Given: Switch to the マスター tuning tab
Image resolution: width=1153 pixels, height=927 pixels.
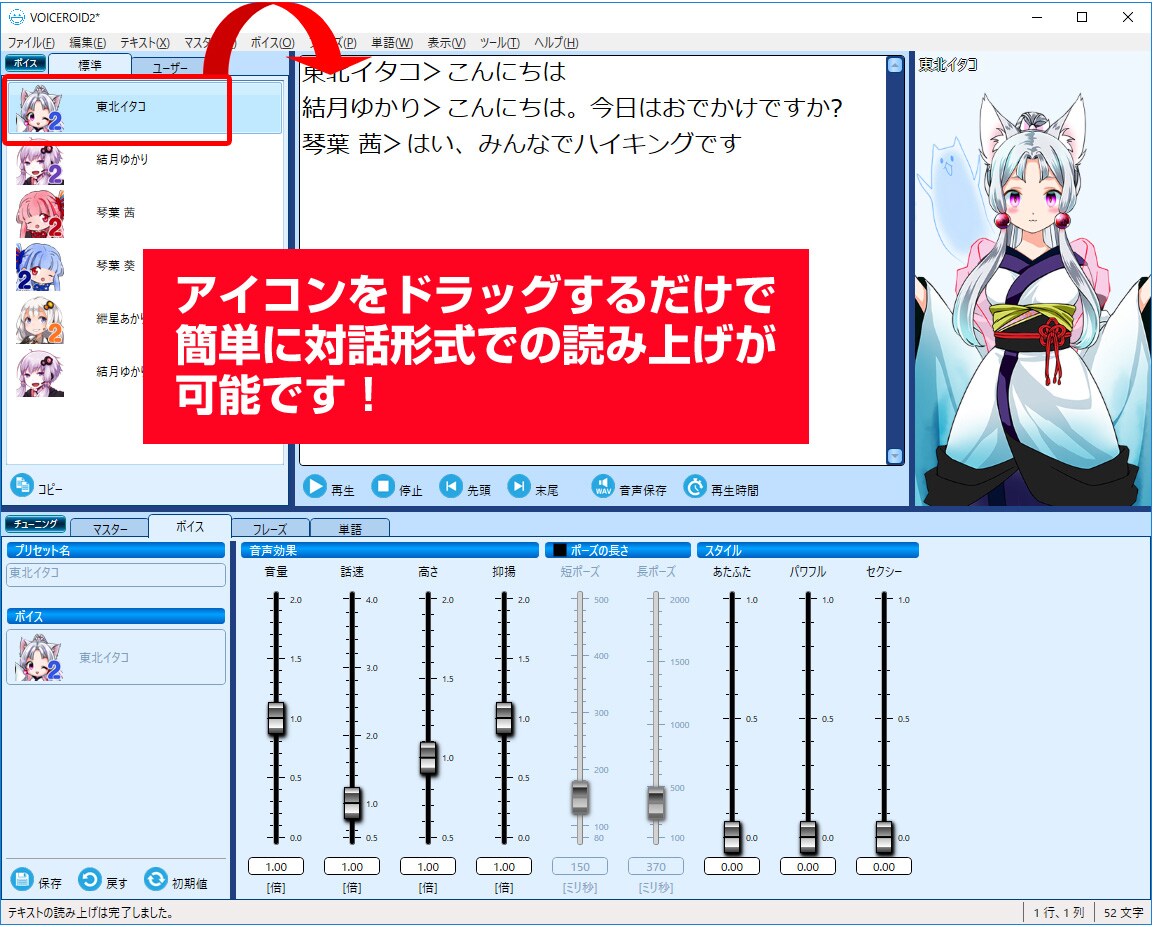Looking at the screenshot, I should click(x=110, y=529).
